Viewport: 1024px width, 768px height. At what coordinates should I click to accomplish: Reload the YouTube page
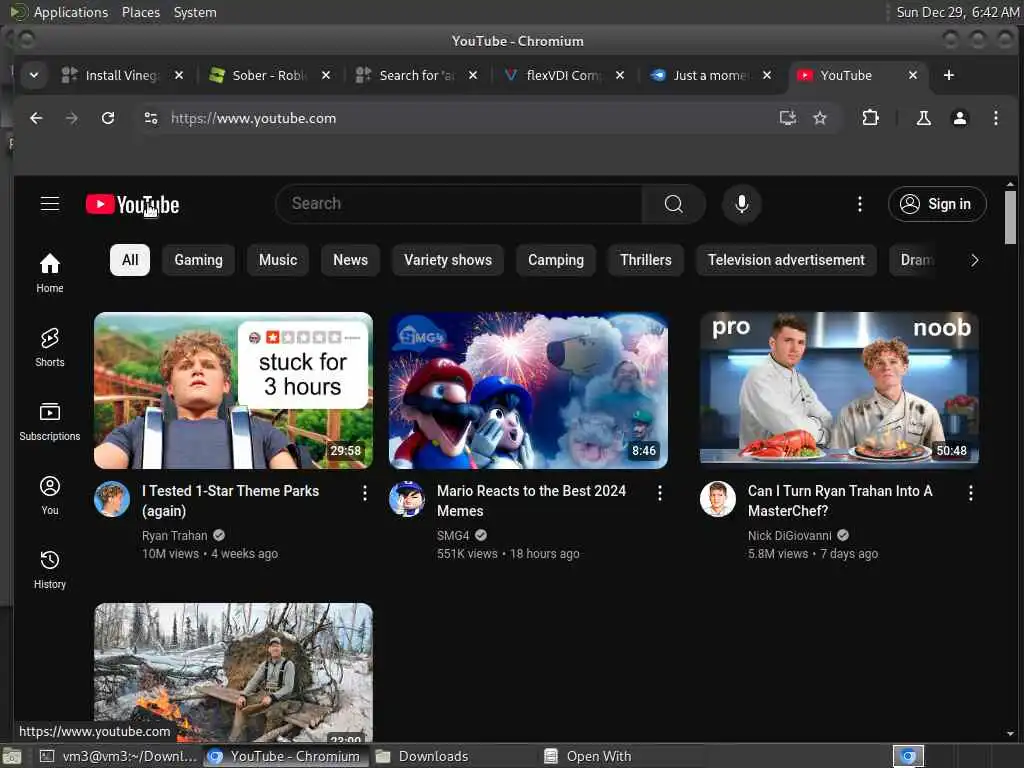108,118
